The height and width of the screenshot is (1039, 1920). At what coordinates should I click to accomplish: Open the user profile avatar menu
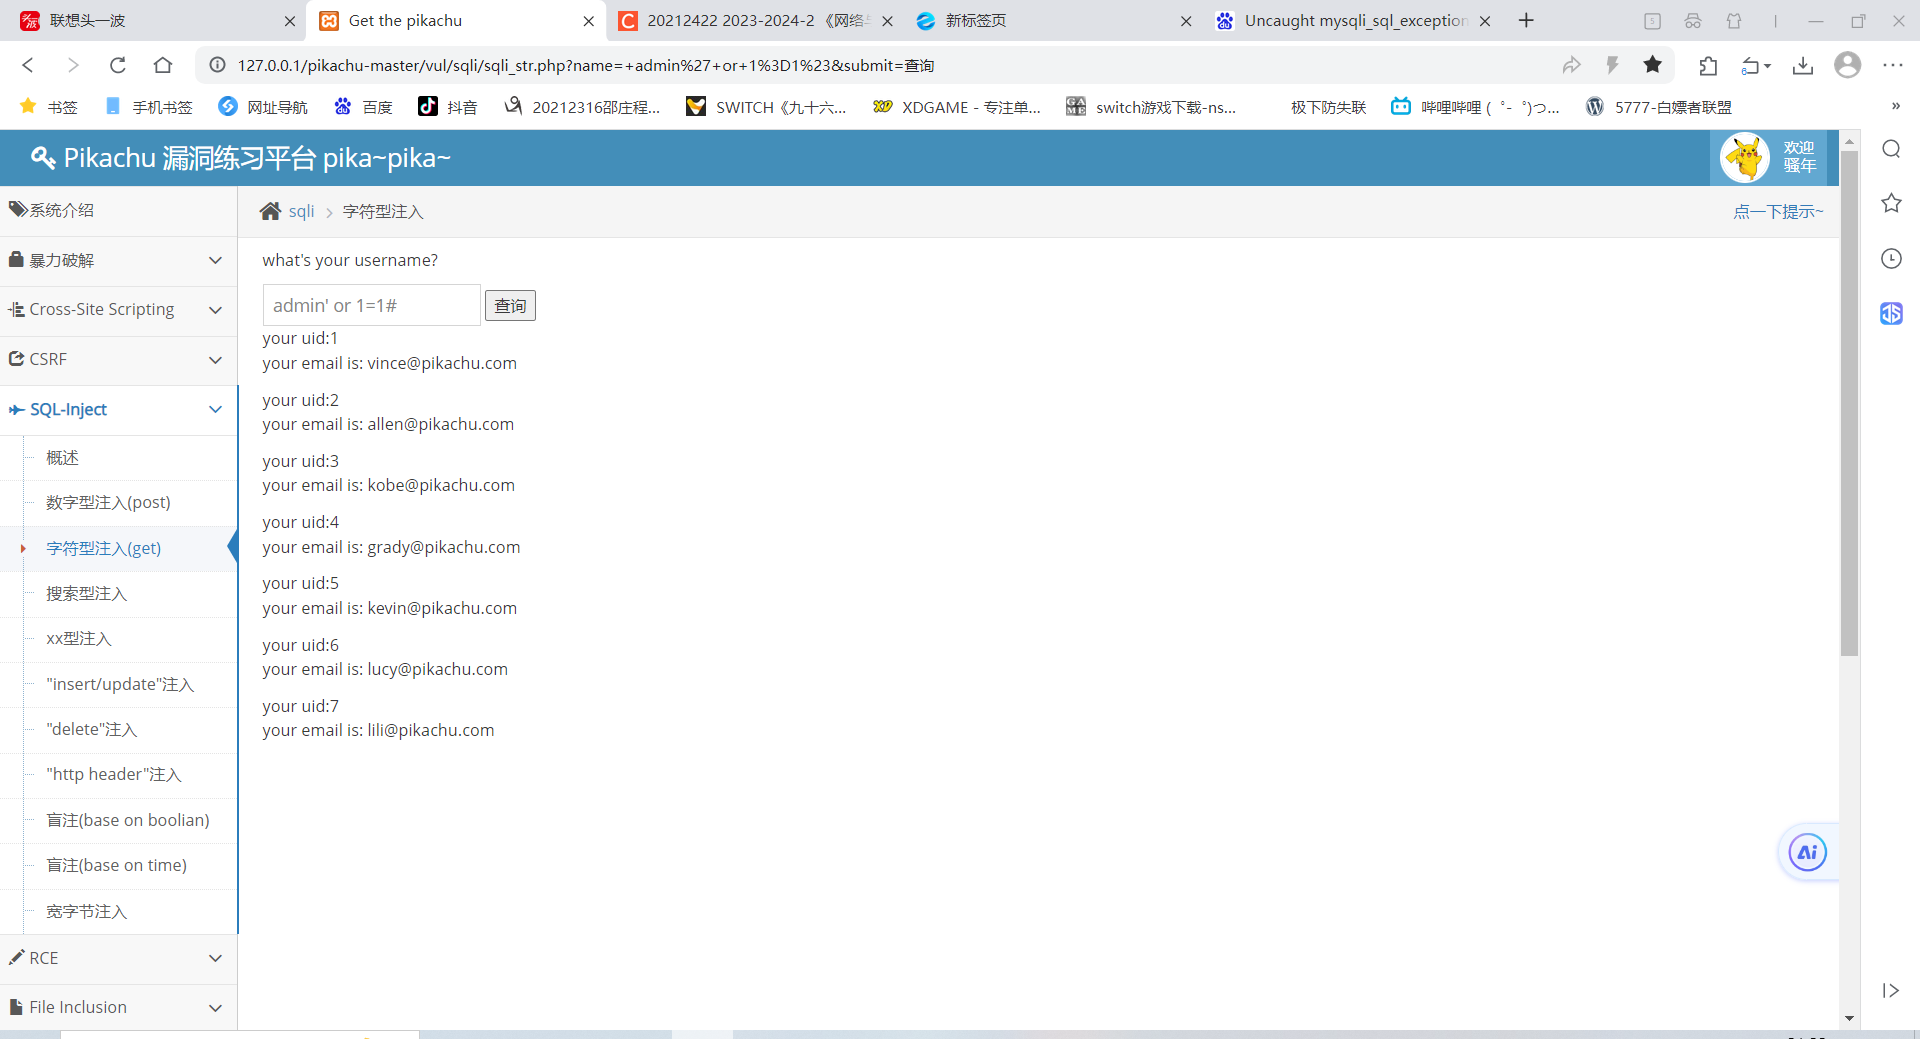click(1848, 65)
